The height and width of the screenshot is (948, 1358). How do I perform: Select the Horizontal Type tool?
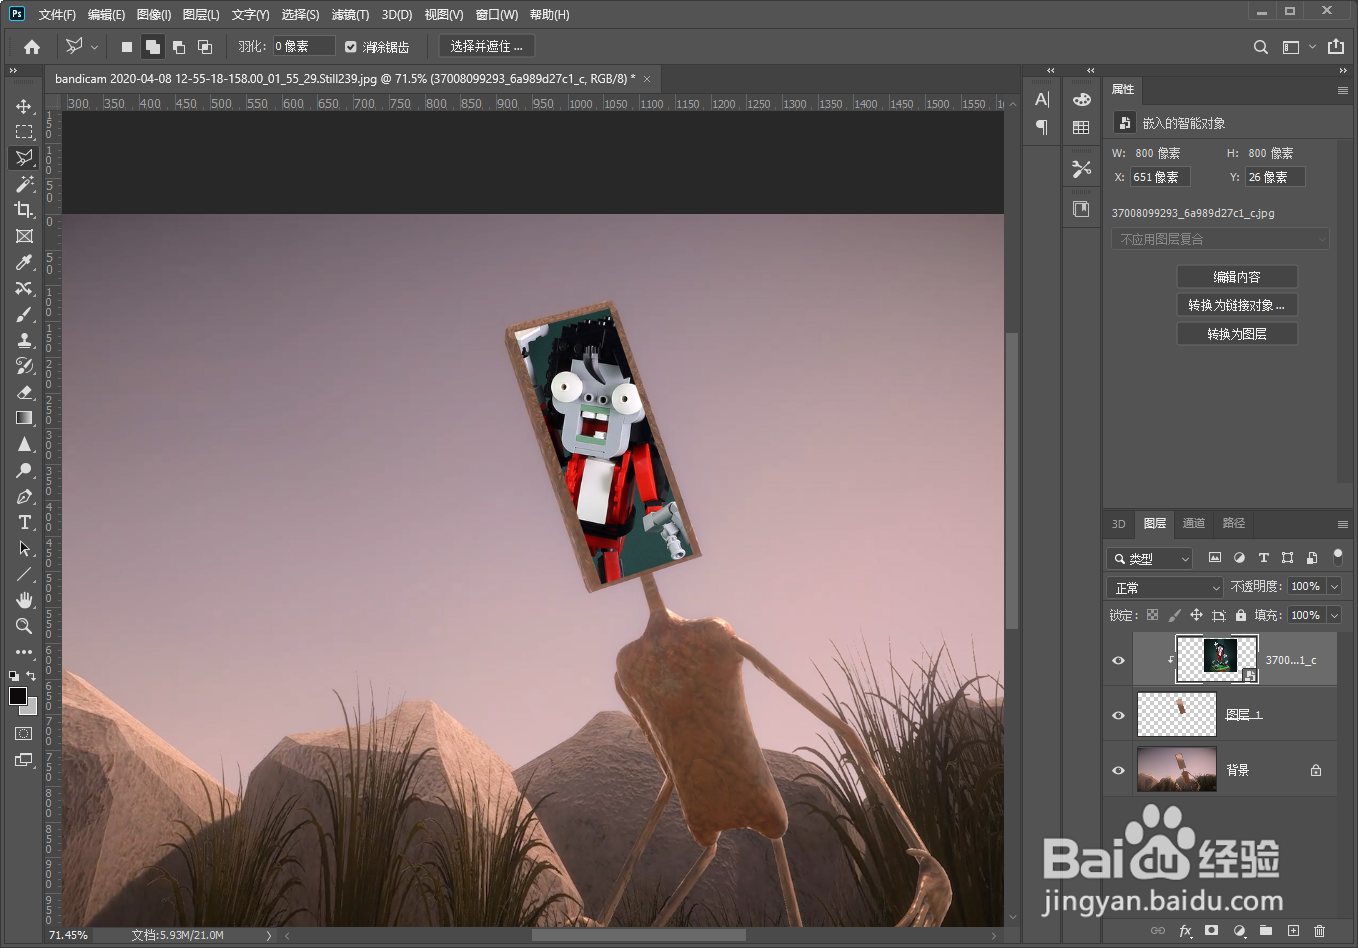click(24, 522)
